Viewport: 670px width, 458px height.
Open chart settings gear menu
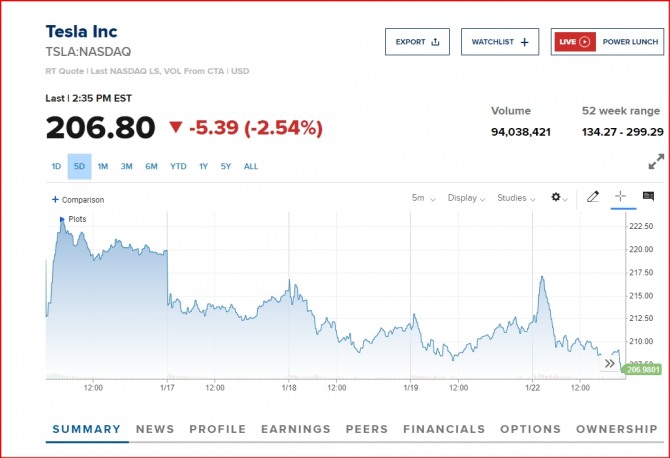(558, 198)
